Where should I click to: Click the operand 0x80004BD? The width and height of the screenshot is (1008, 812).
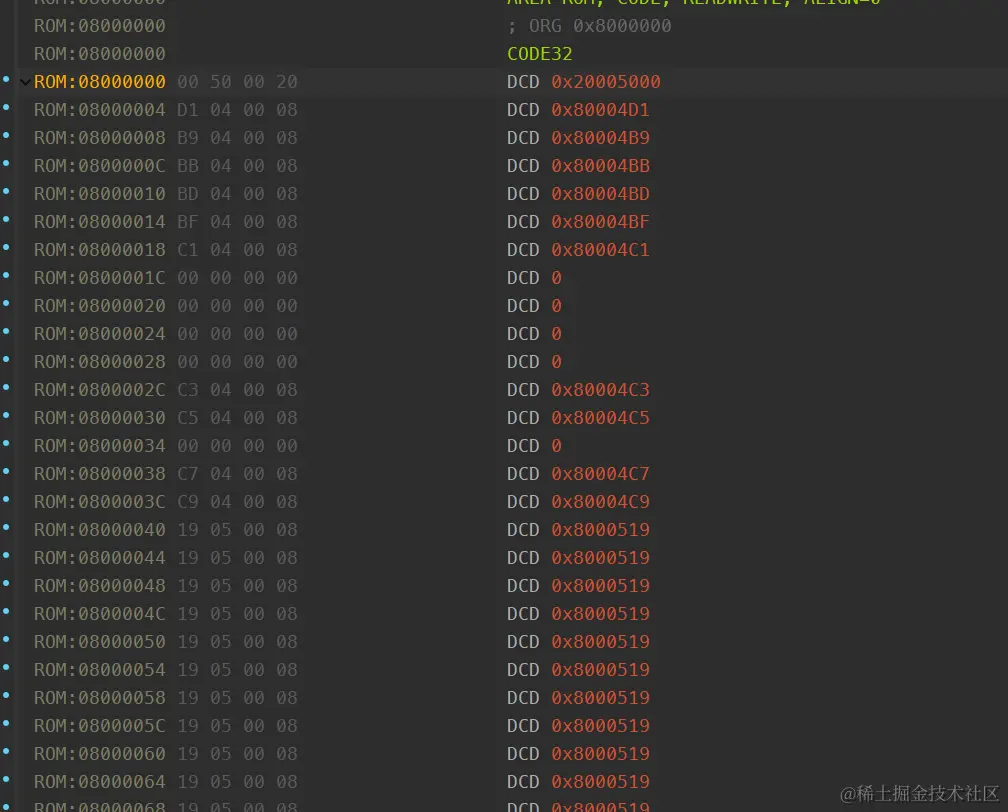(x=600, y=194)
